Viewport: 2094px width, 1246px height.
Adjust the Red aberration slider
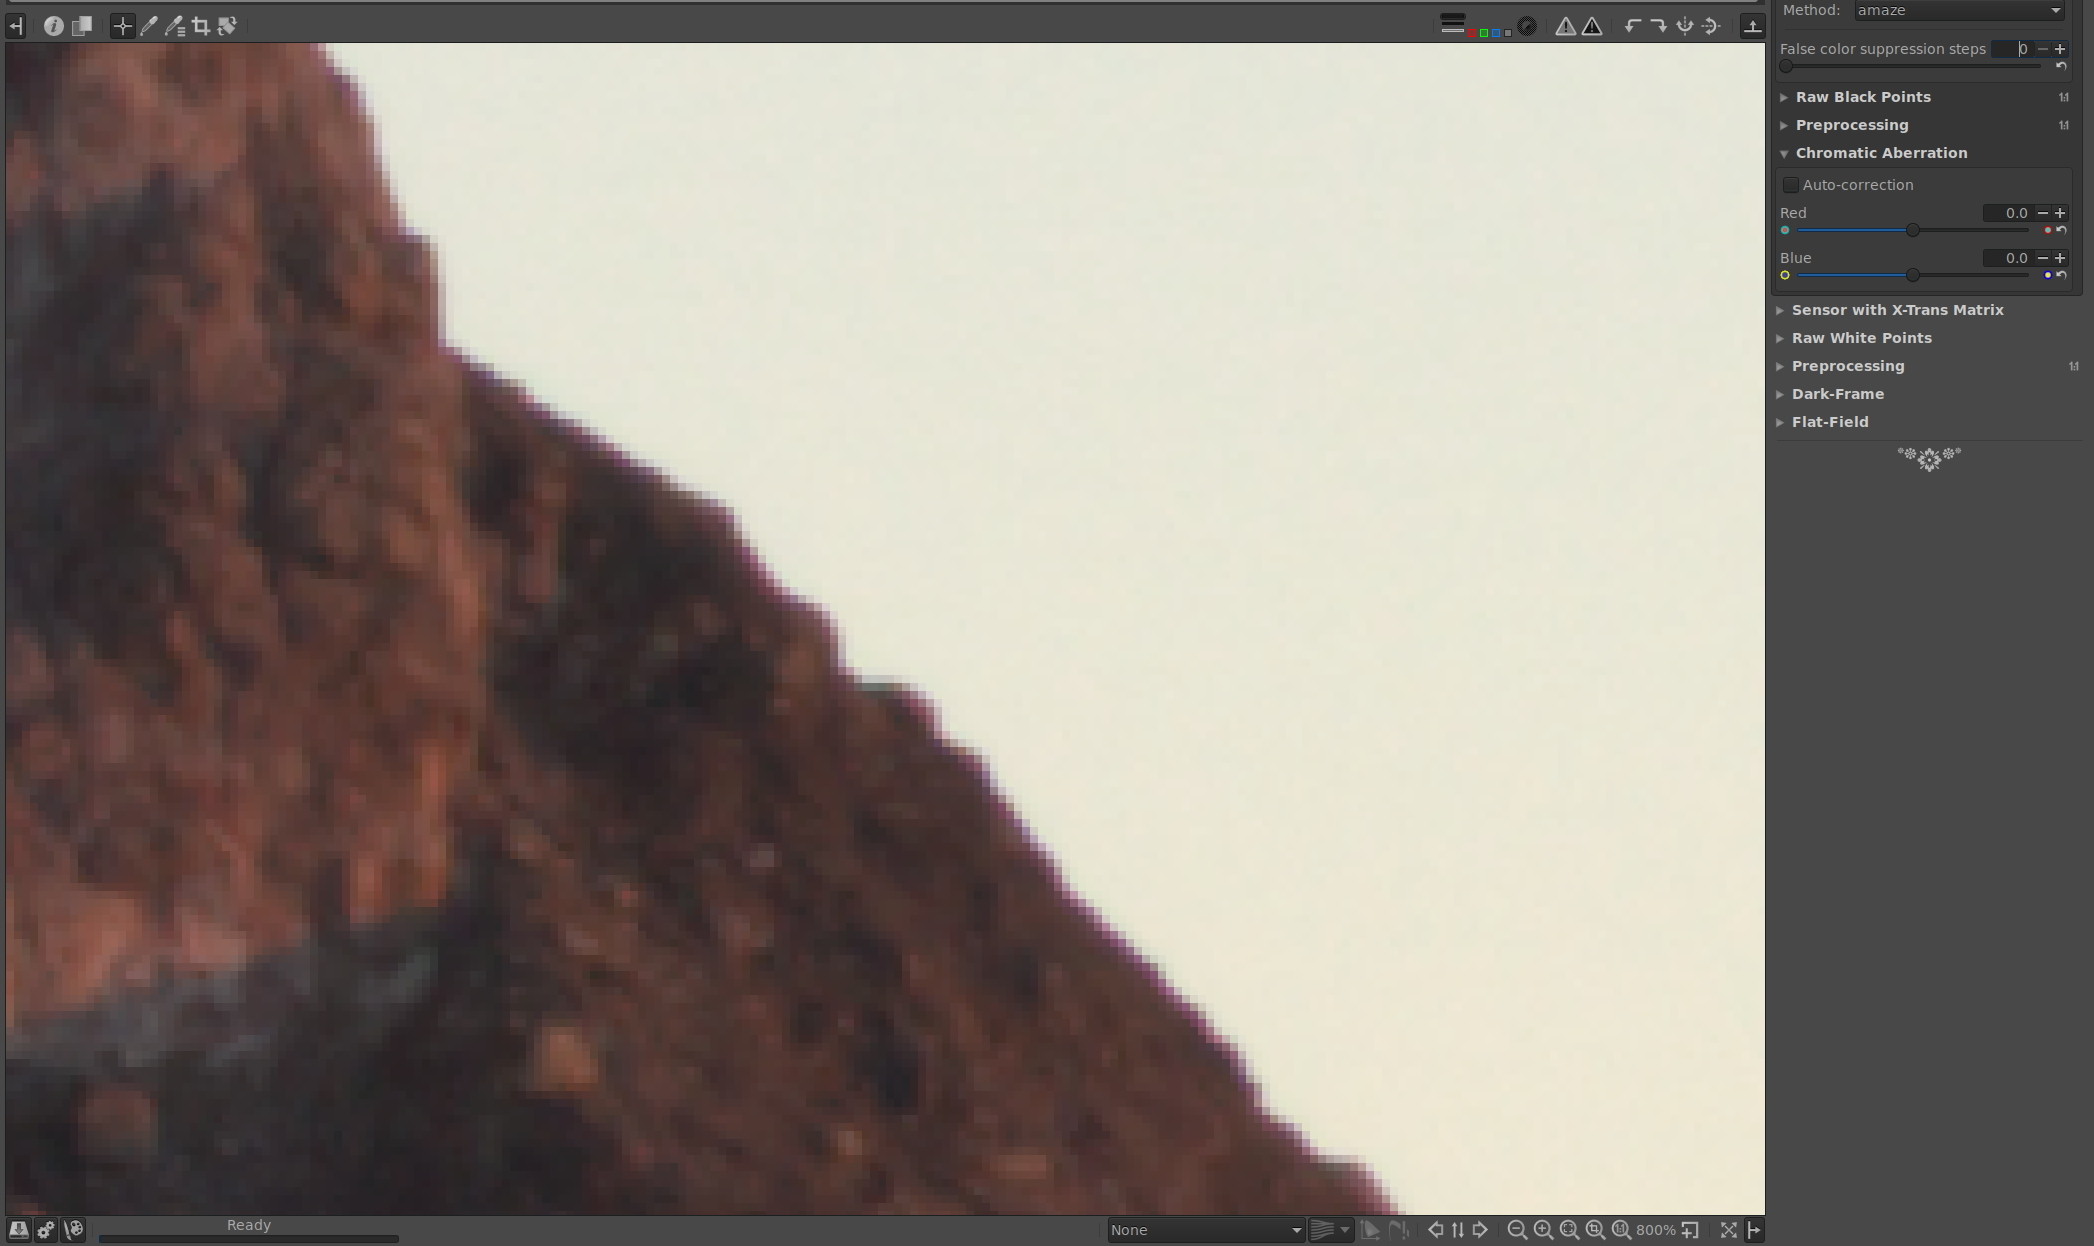tap(1913, 230)
